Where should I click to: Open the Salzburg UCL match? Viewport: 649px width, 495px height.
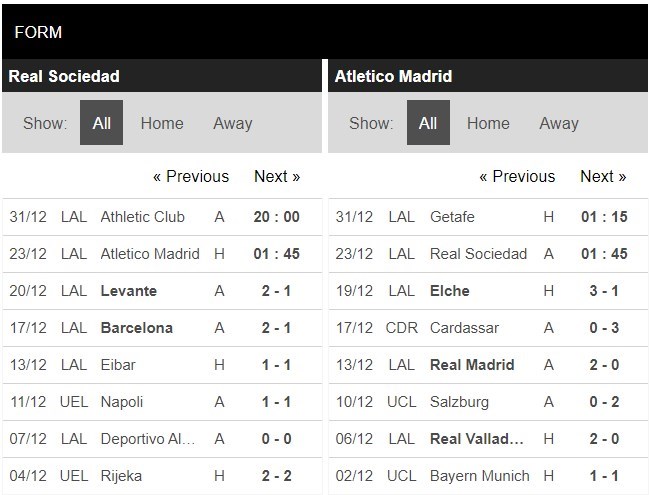459,401
